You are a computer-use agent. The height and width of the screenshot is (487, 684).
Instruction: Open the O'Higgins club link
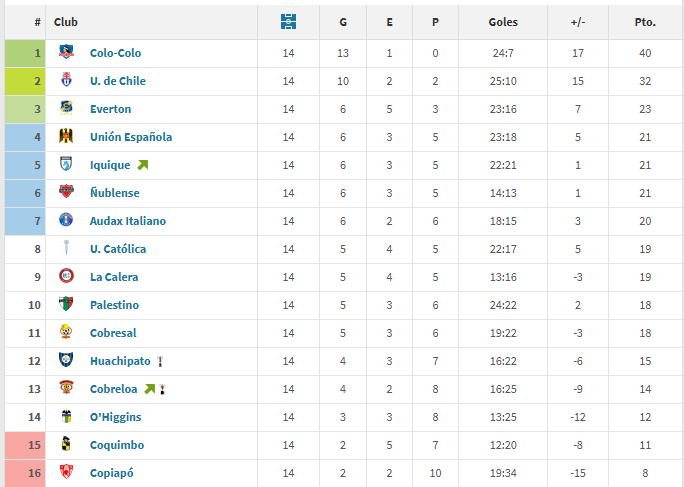(x=116, y=417)
